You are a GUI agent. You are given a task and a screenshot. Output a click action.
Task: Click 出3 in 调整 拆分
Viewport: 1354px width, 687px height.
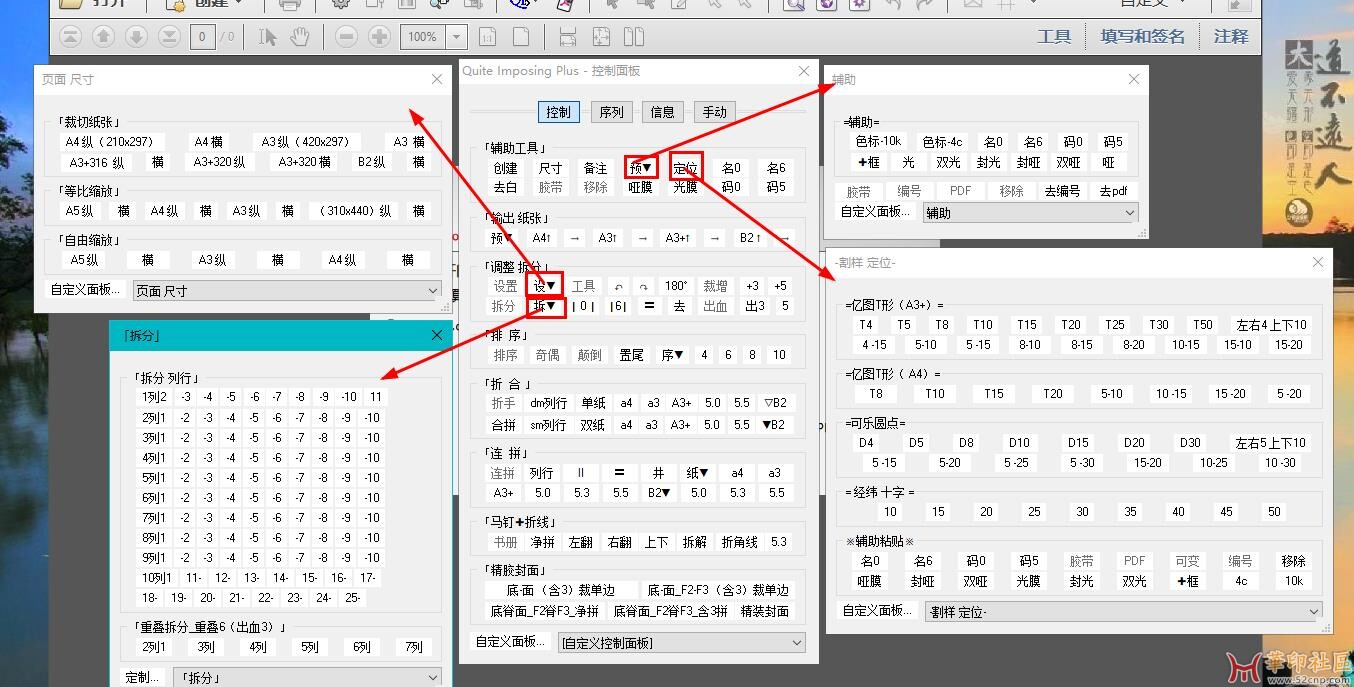pyautogui.click(x=755, y=306)
